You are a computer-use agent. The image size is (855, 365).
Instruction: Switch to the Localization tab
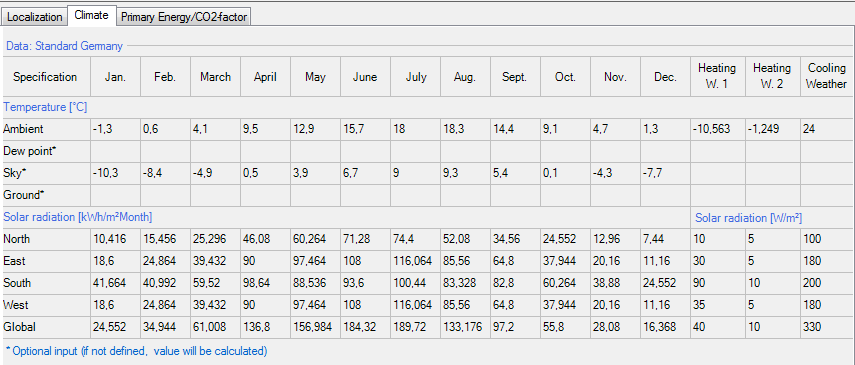tap(34, 17)
